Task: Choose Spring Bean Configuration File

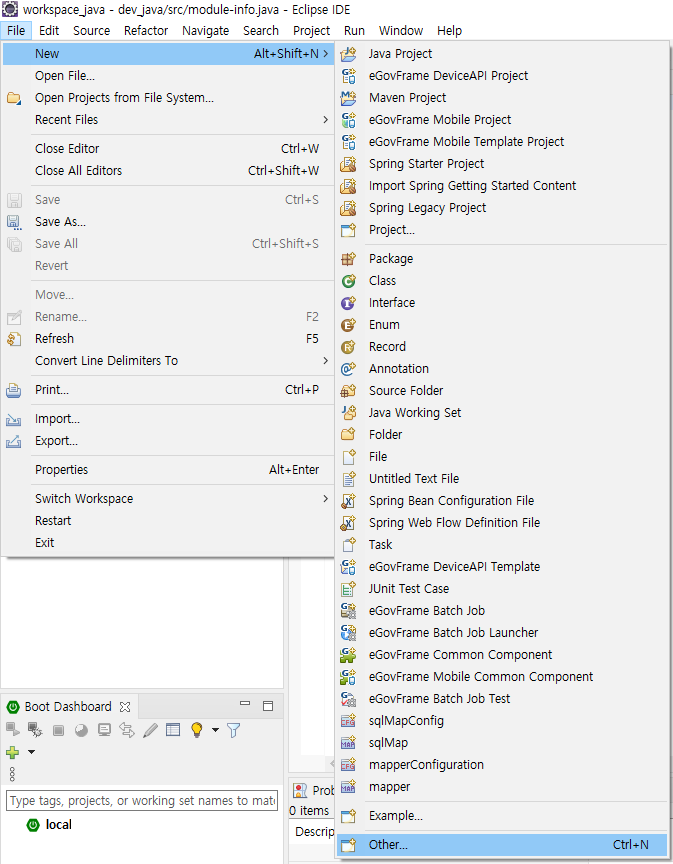Action: pos(502,501)
